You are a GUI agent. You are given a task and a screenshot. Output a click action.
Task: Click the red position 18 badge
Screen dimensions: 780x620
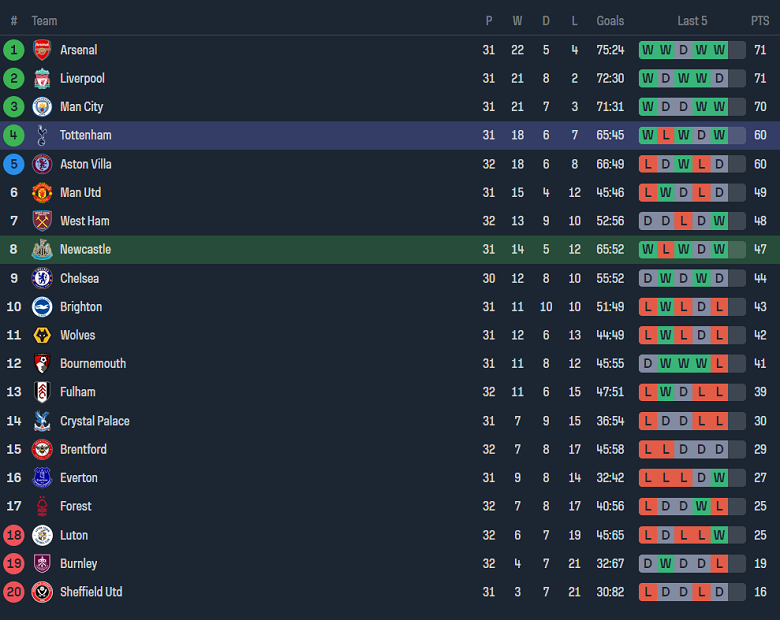click(14, 535)
